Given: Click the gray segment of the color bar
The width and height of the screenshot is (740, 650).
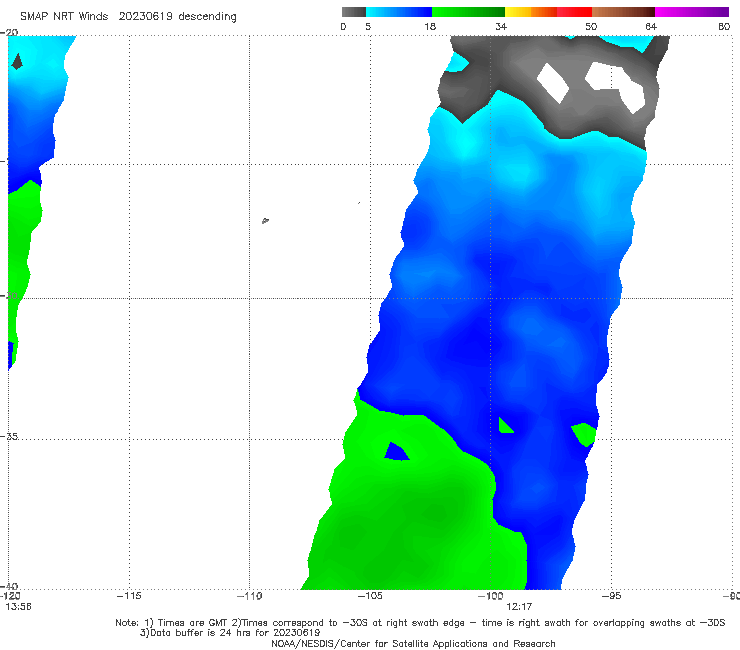Looking at the screenshot, I should (354, 12).
